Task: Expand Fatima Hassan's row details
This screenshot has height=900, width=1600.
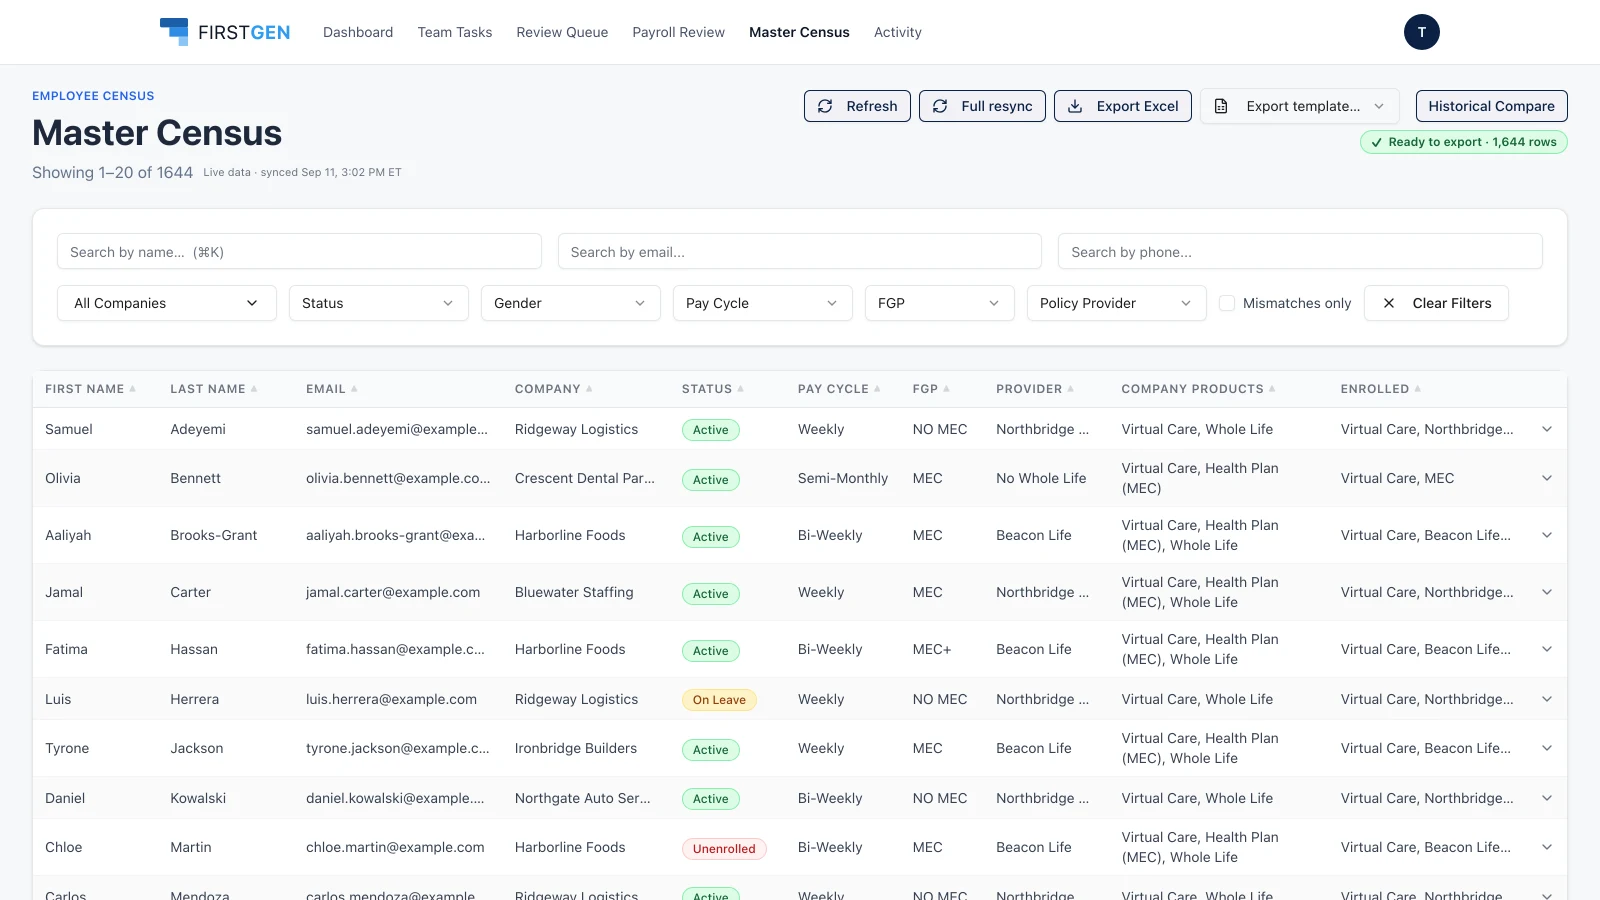Action: click(1547, 649)
